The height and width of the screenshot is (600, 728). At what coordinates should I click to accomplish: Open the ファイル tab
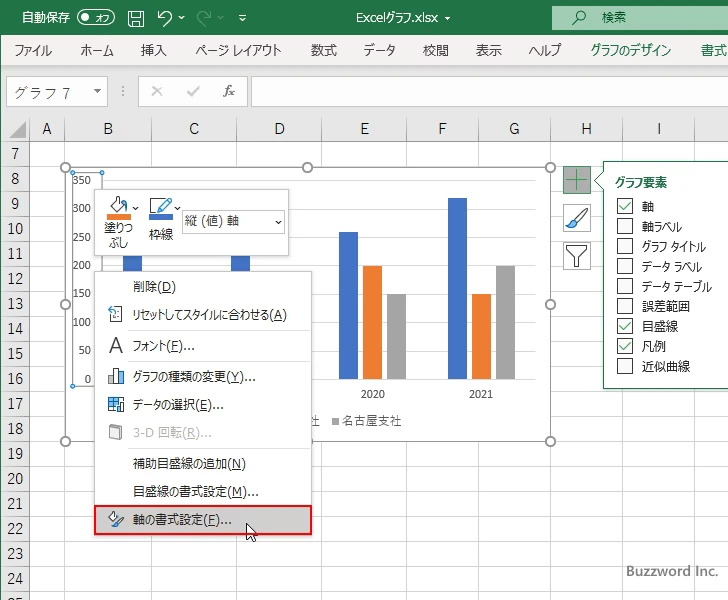pos(33,50)
